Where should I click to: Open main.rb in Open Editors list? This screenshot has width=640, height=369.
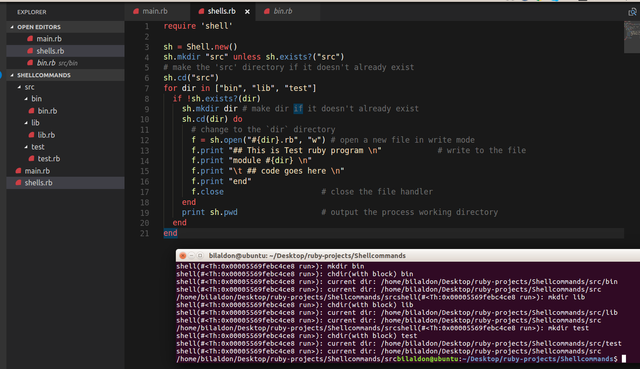65,39
